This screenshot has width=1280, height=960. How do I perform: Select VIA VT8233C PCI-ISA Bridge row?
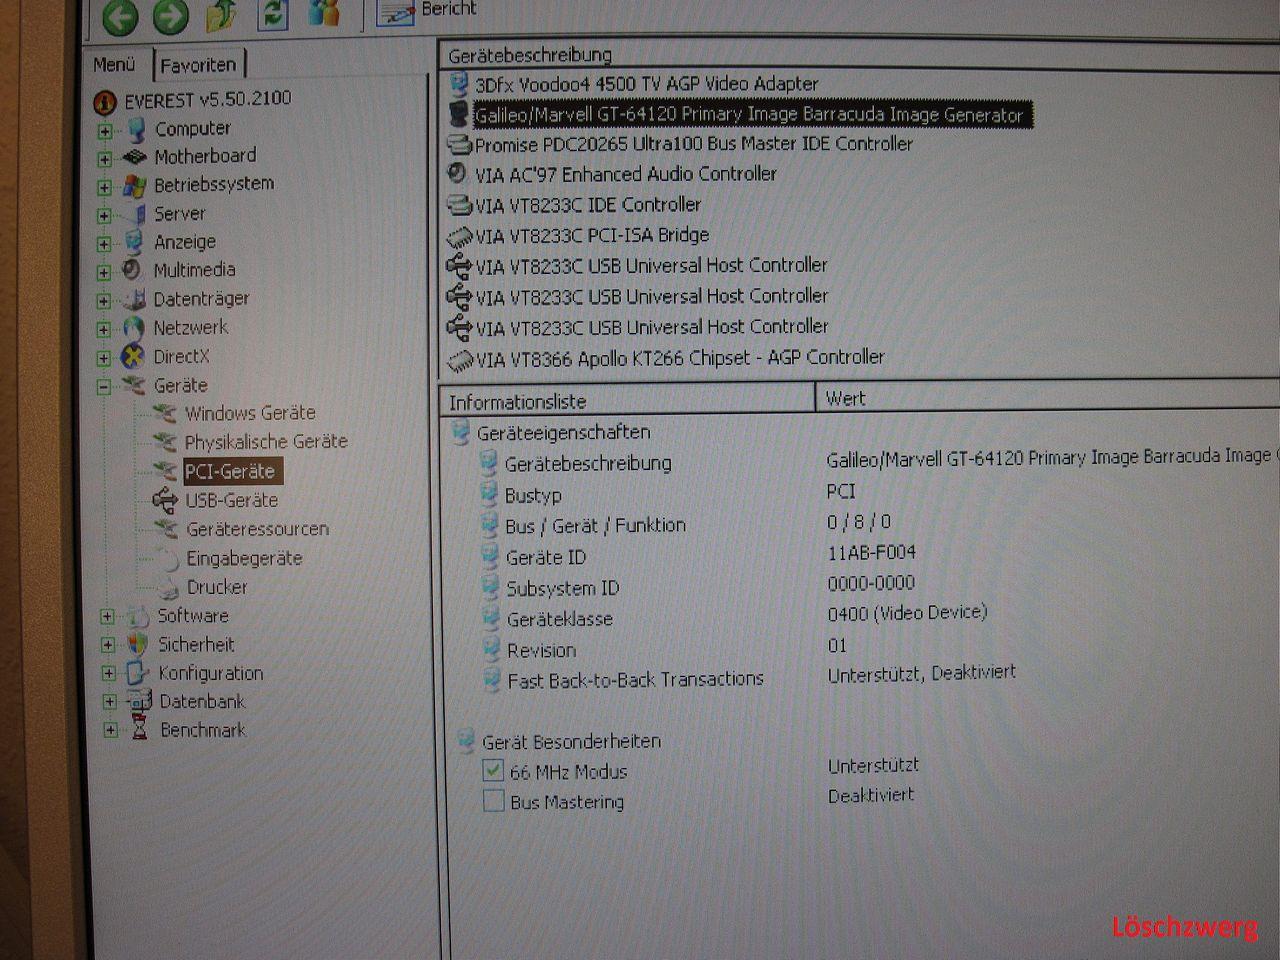tap(592, 236)
